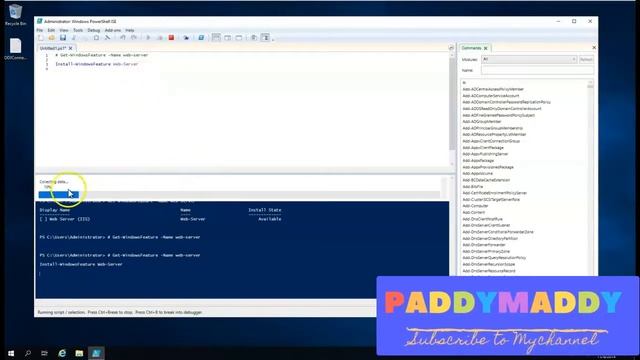Viewport: 640px width, 360px height.
Task: Open the View menu
Action: click(x=64, y=30)
